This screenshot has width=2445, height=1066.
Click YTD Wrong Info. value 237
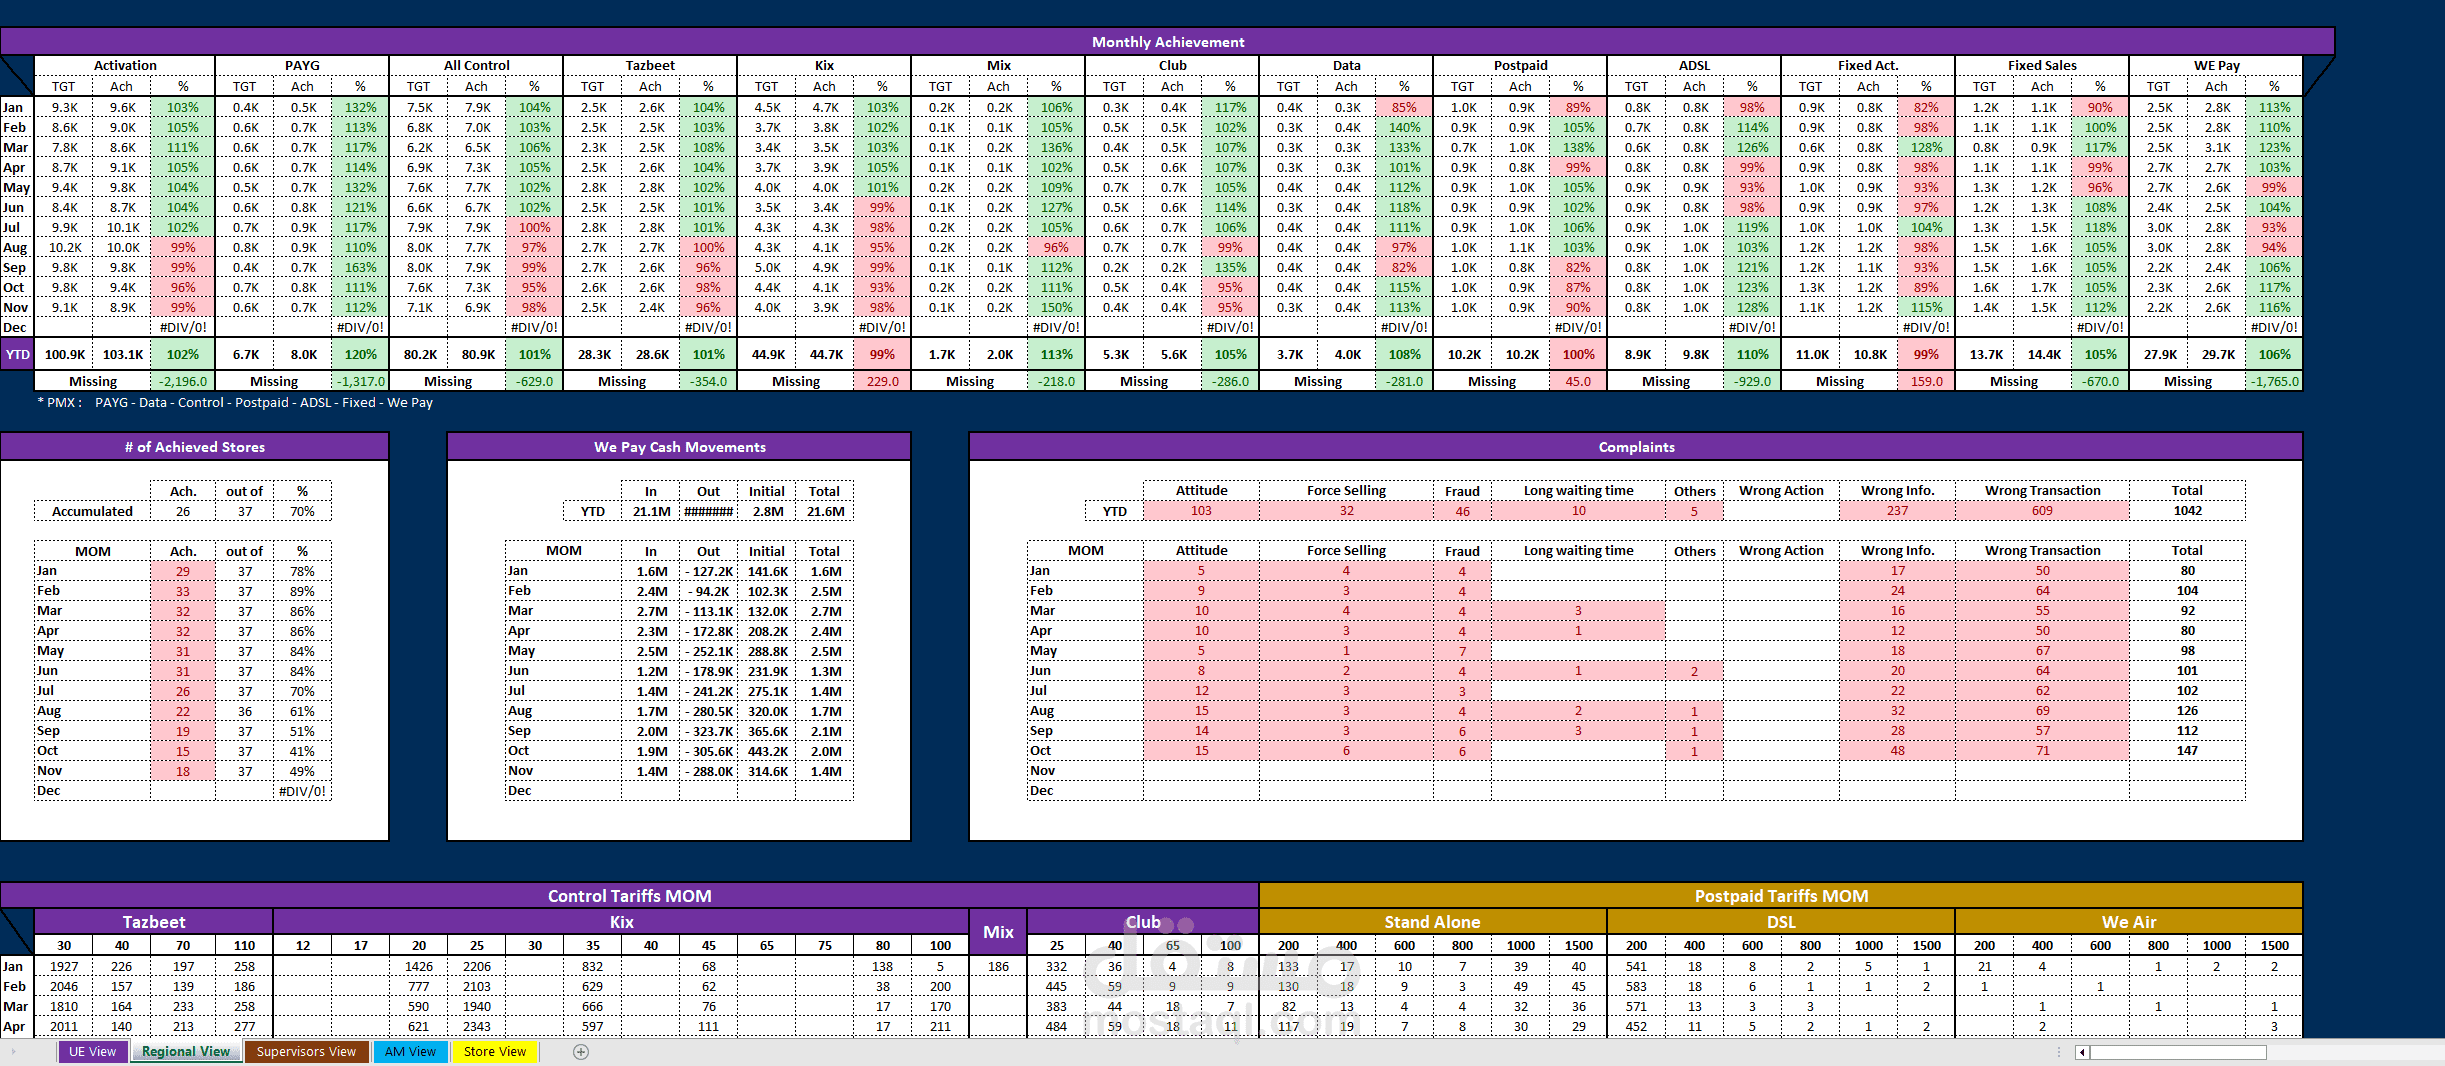[x=1897, y=511]
